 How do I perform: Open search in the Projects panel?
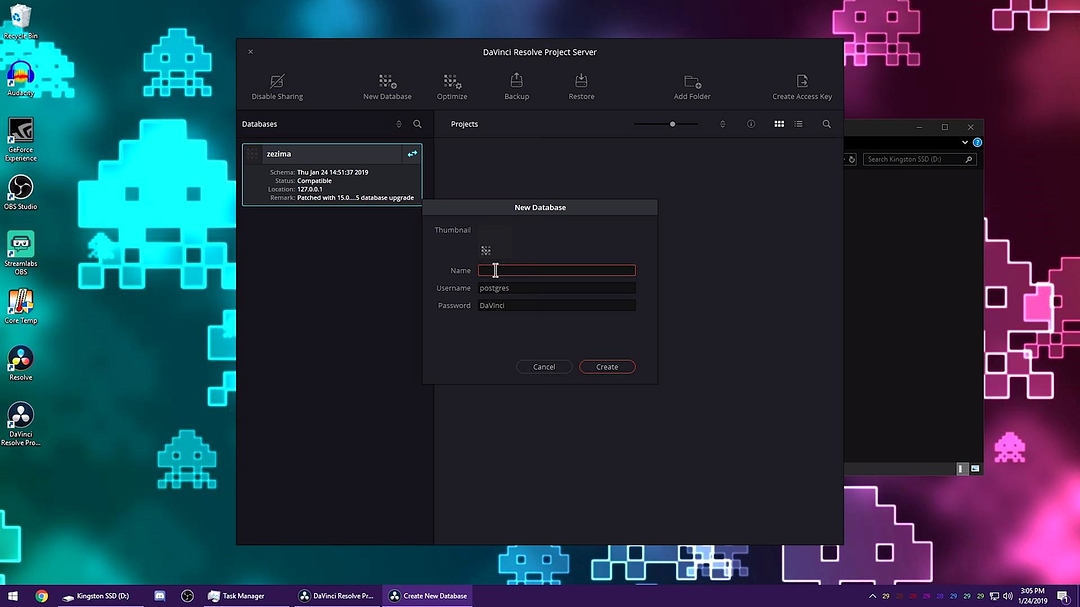tap(826, 124)
